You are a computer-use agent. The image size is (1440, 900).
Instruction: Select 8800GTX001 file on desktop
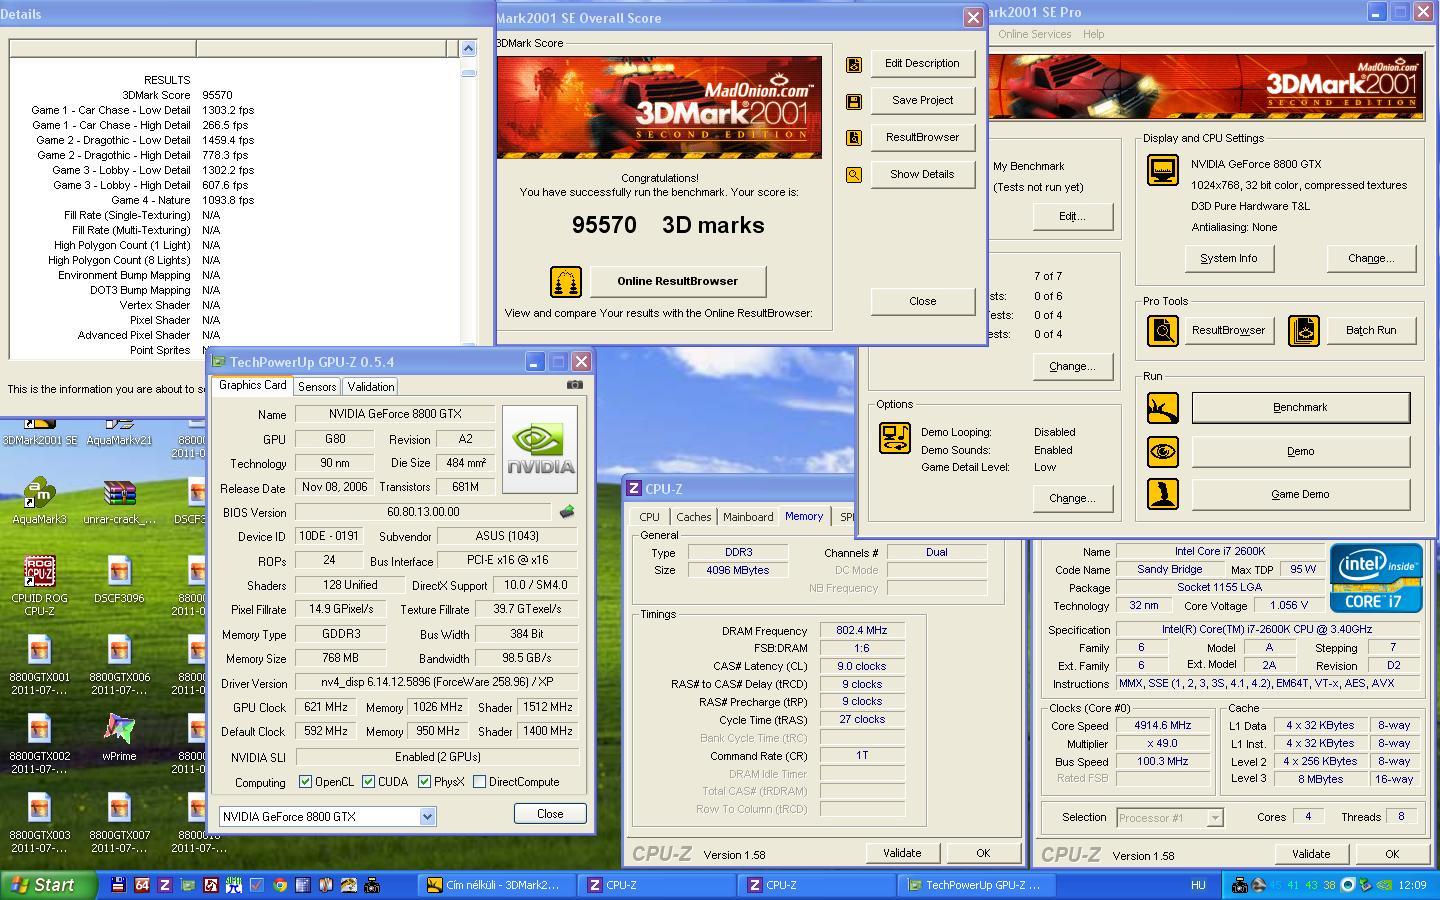(39, 665)
